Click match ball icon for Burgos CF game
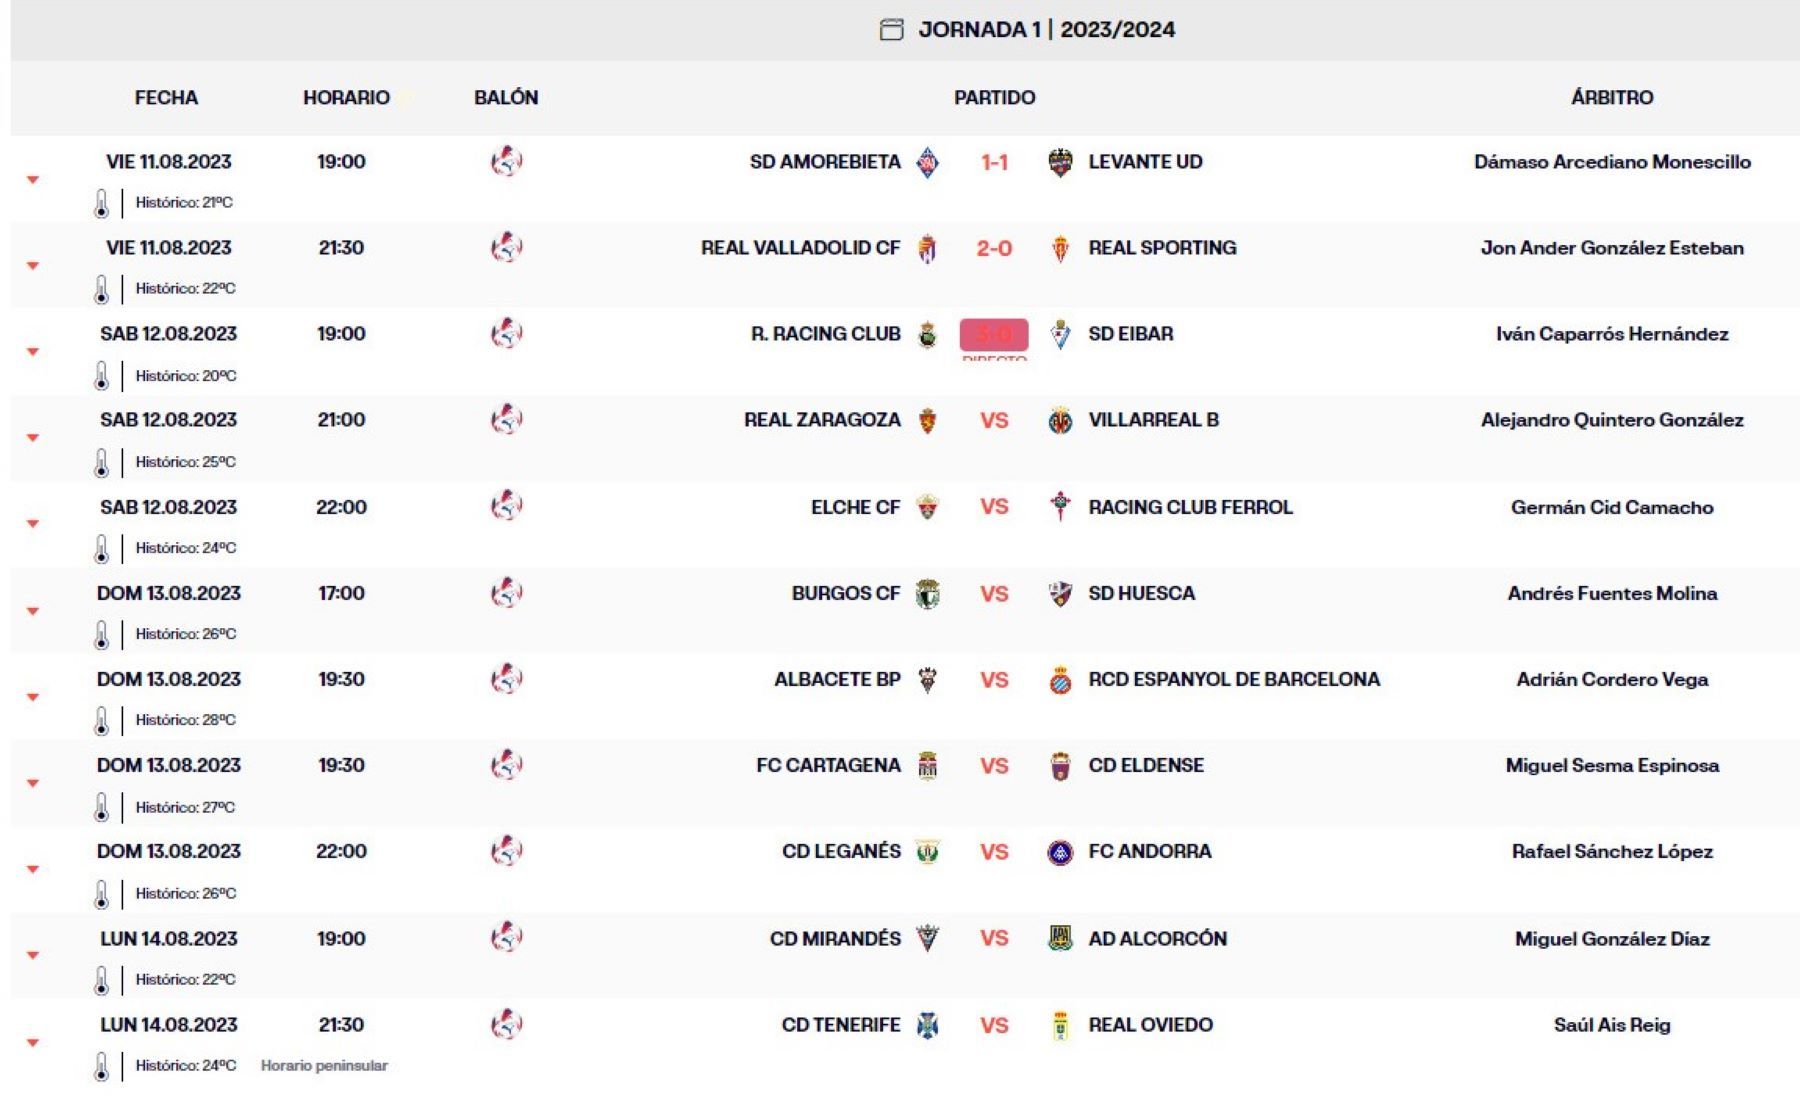This screenshot has height=1107, width=1800. click(x=507, y=593)
